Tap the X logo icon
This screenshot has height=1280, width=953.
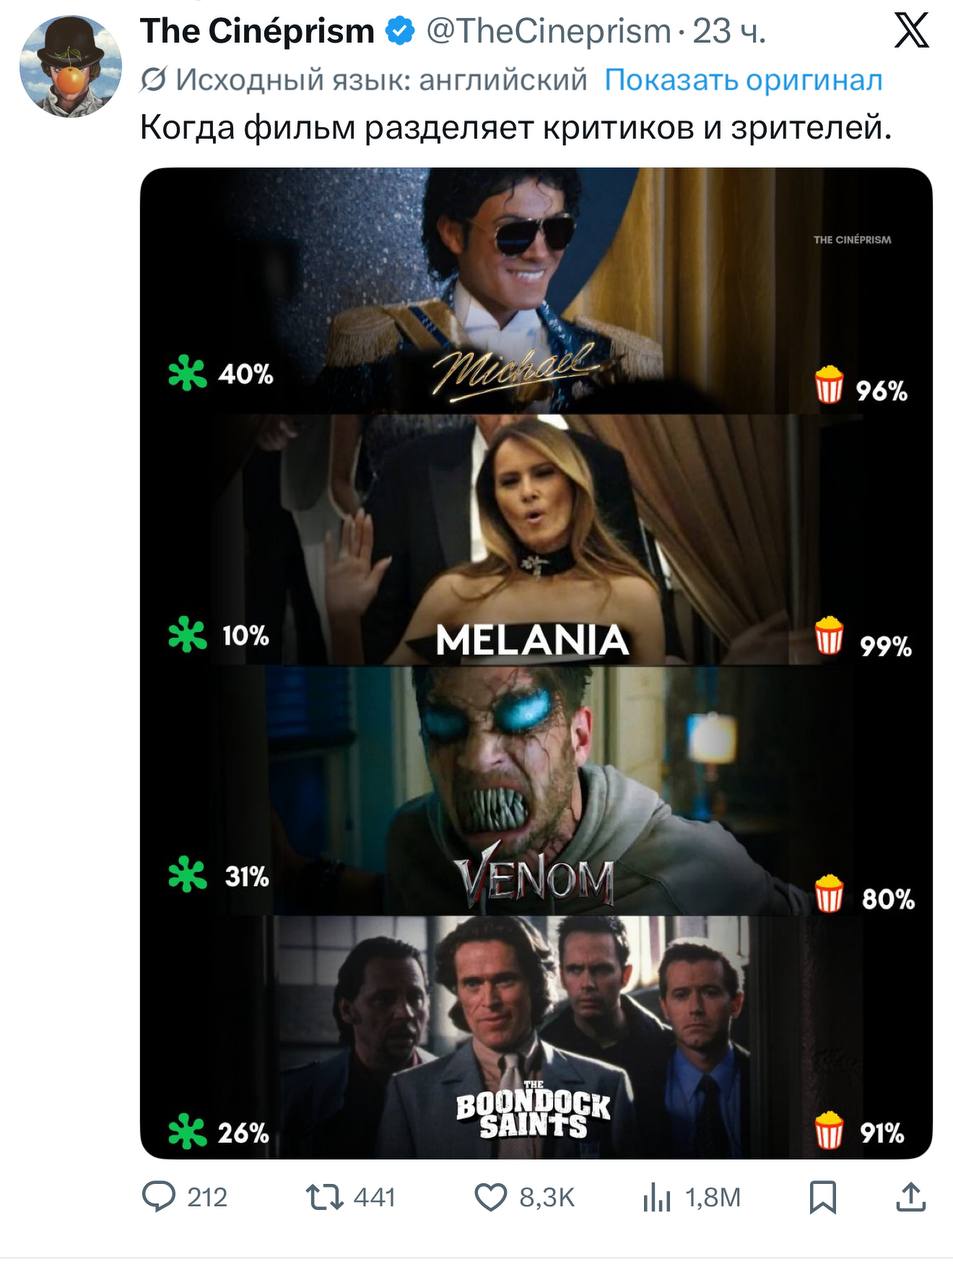(x=911, y=30)
